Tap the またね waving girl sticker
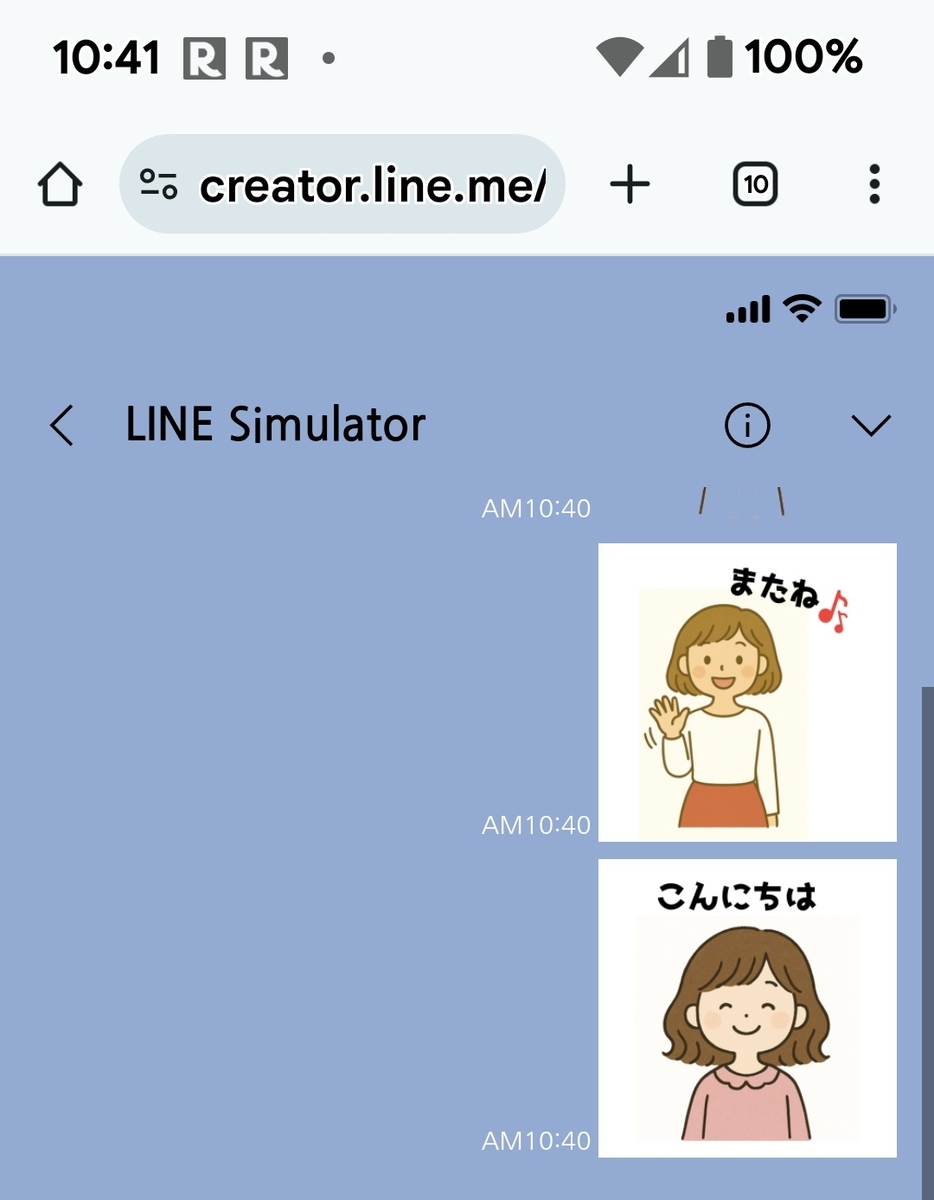The width and height of the screenshot is (934, 1200). click(747, 692)
